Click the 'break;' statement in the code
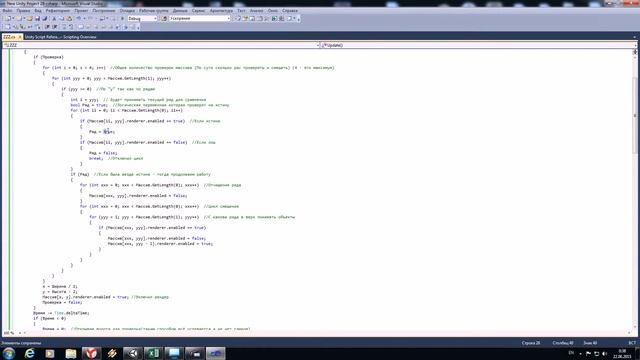Screen dimensions: 640x360 96,158
